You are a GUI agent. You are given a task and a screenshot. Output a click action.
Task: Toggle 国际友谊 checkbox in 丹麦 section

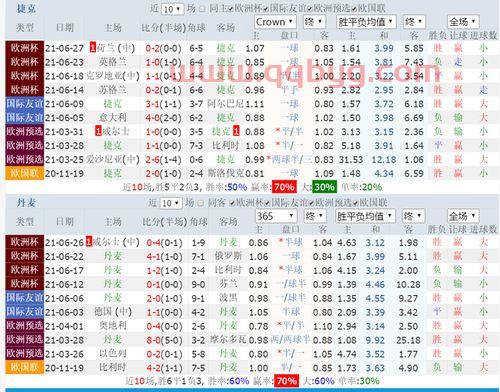(x=267, y=203)
